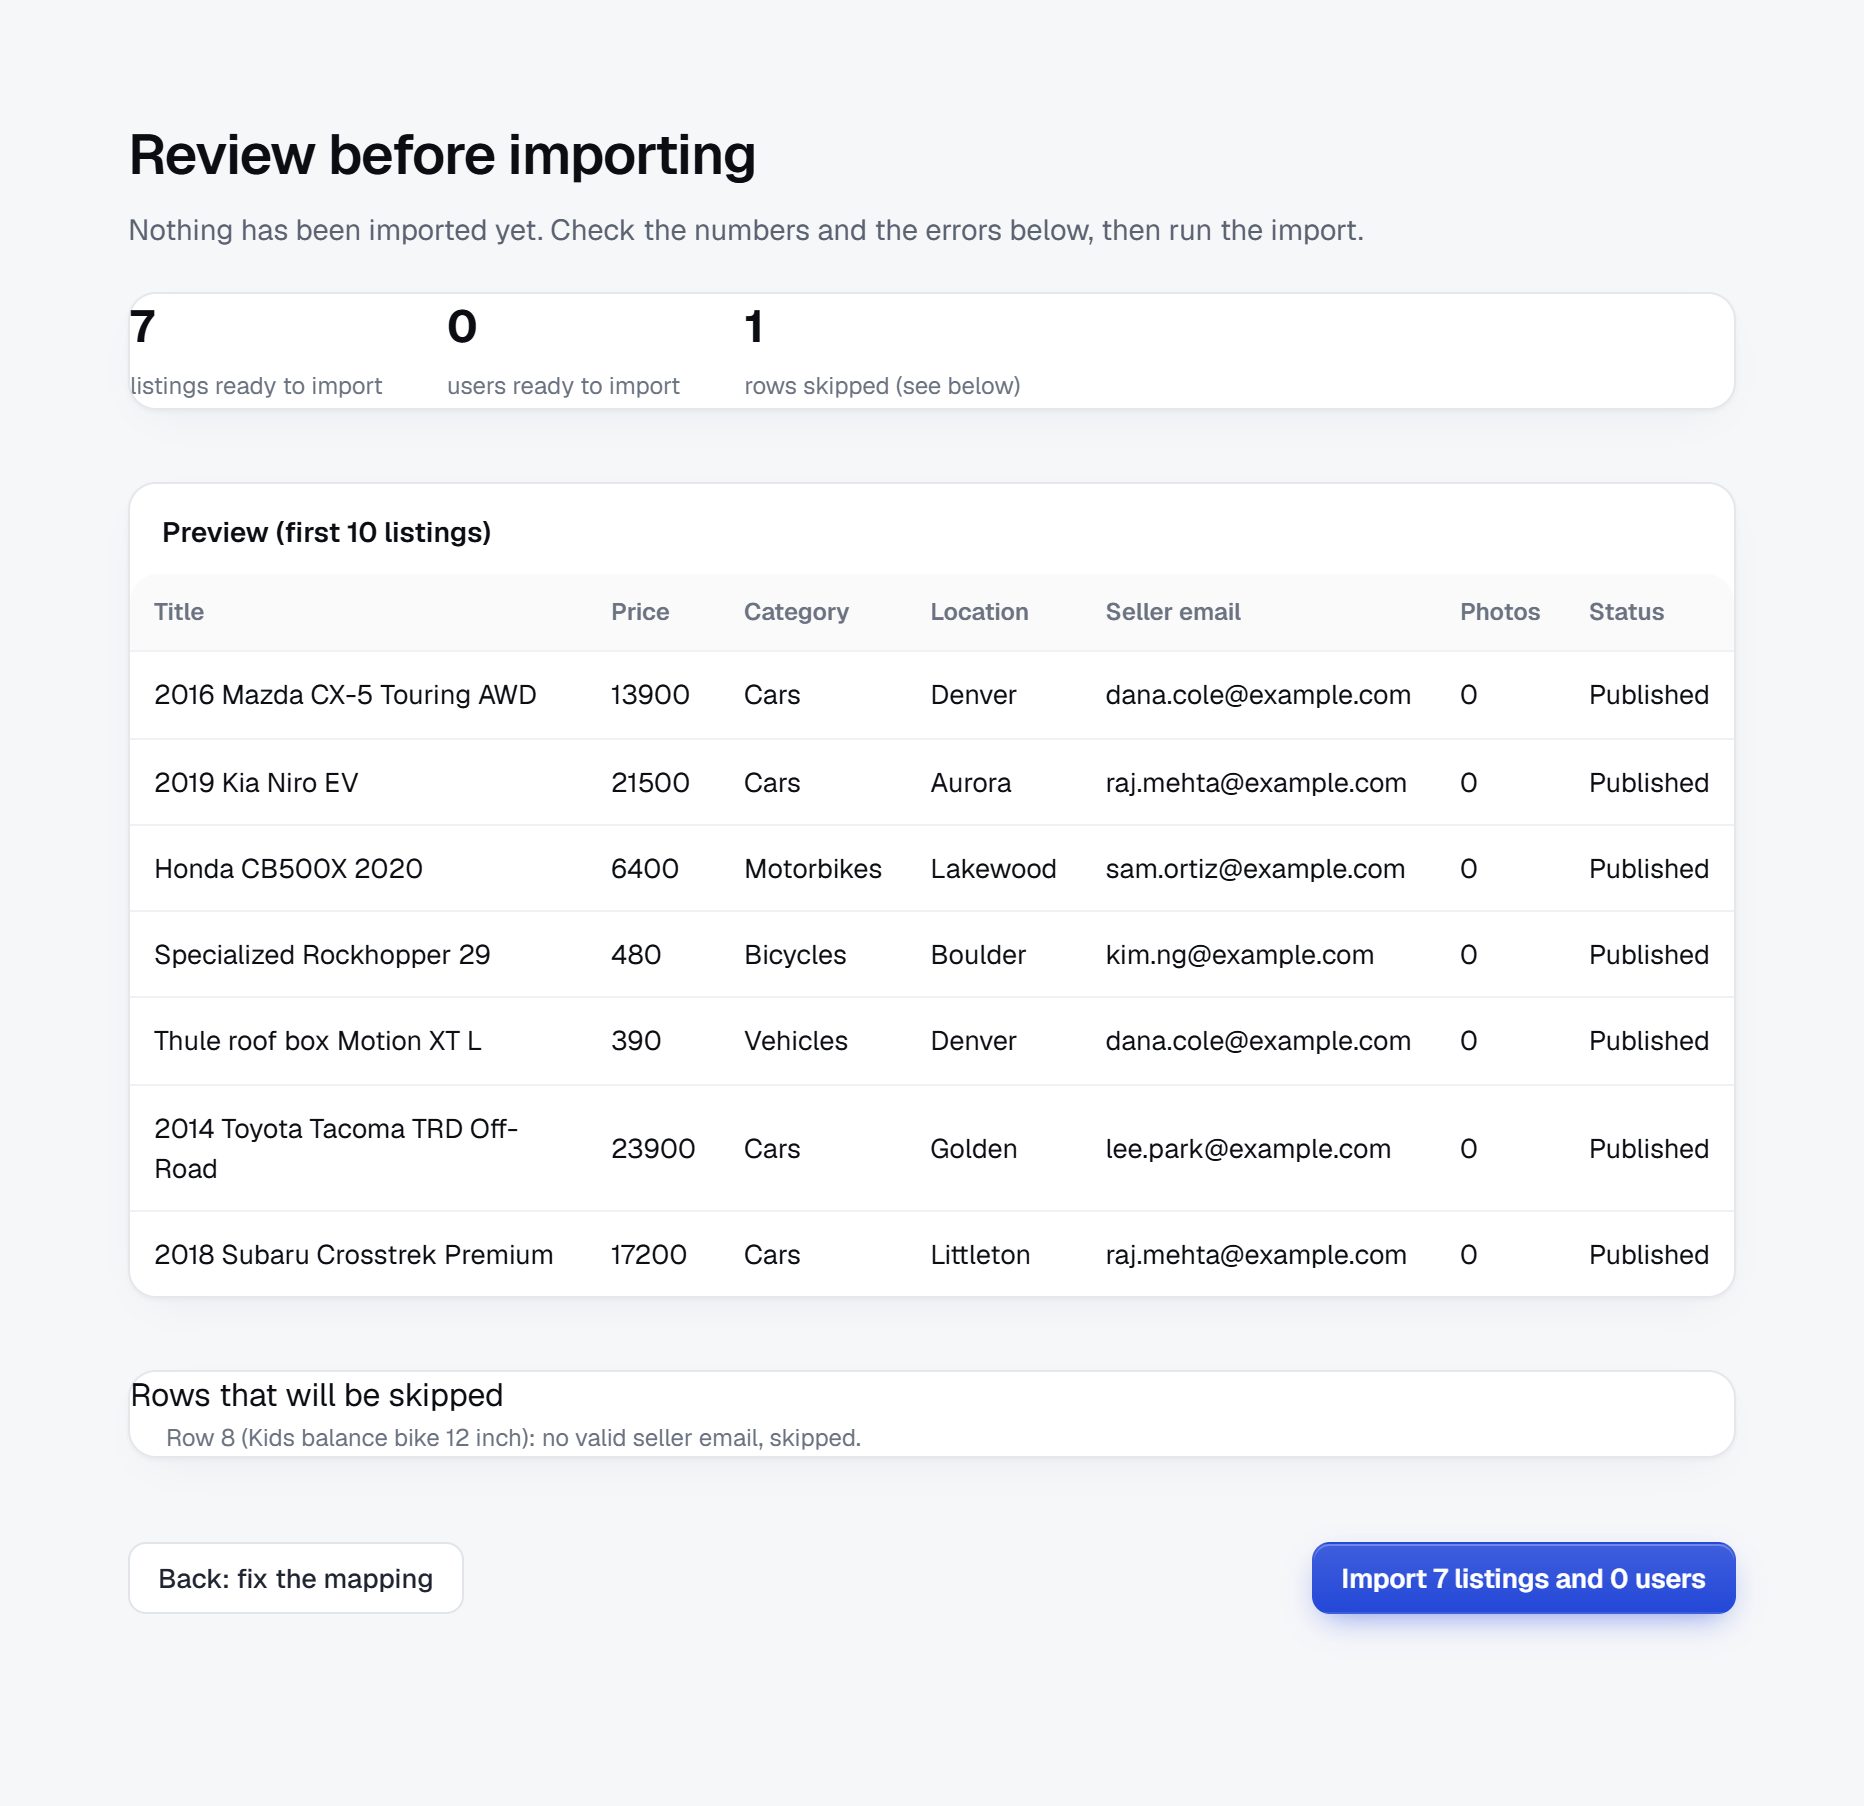Click the Seller email column header
Screen dimensions: 1864x1806
pyautogui.click(x=1173, y=612)
